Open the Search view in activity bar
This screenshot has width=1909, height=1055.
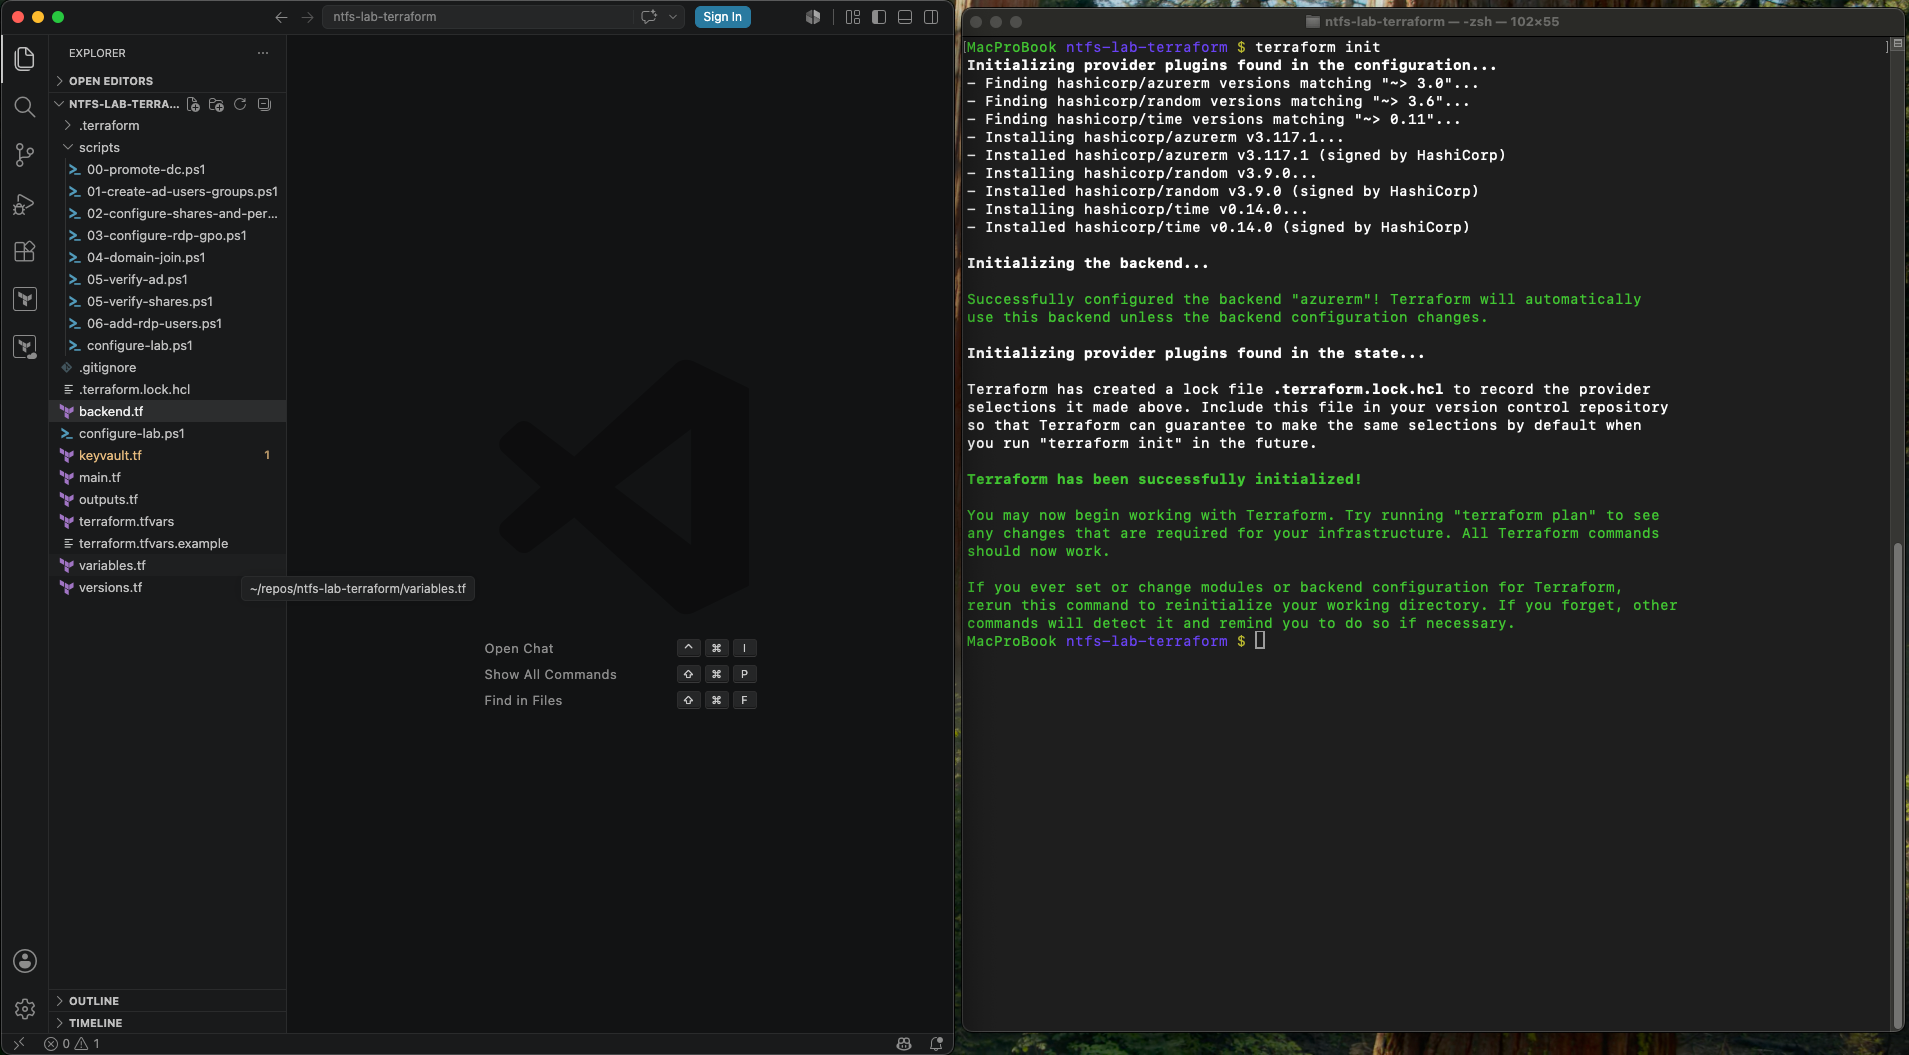25,107
